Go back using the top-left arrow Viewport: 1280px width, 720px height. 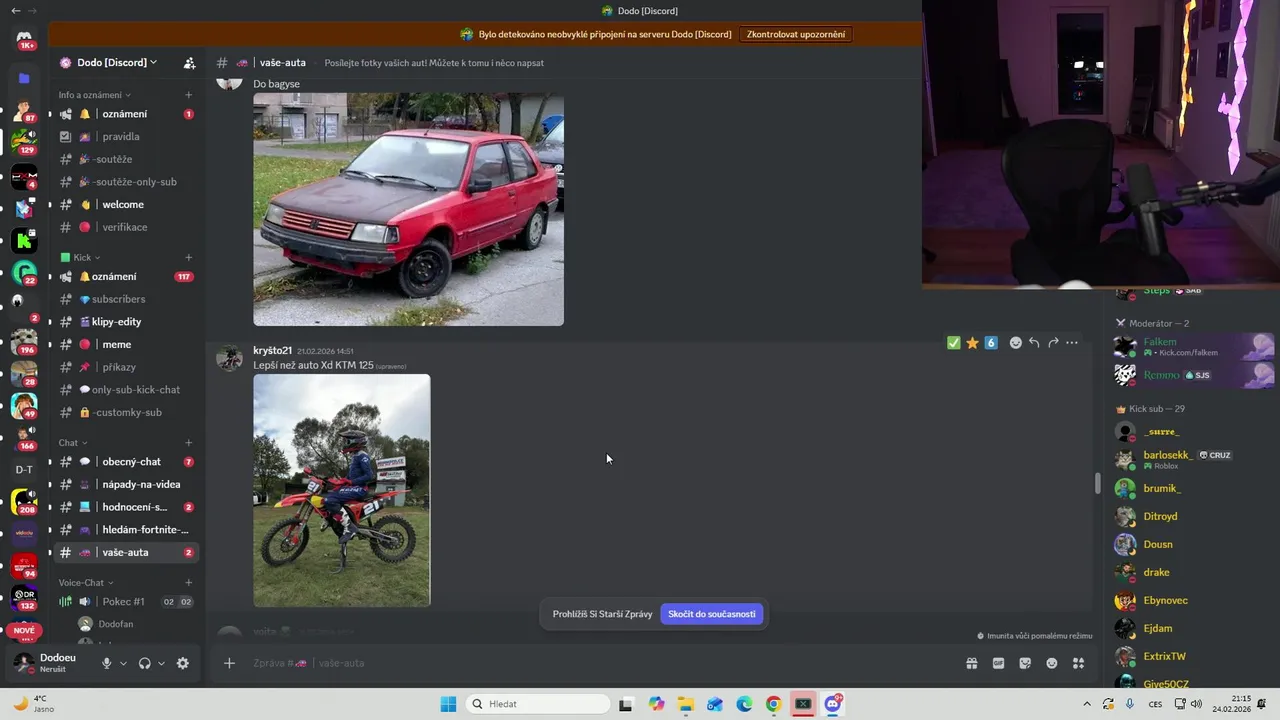15,10
